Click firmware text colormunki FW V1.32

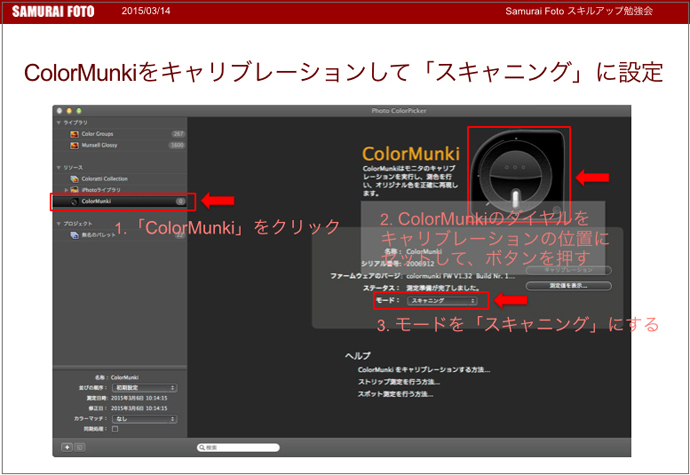[439, 276]
